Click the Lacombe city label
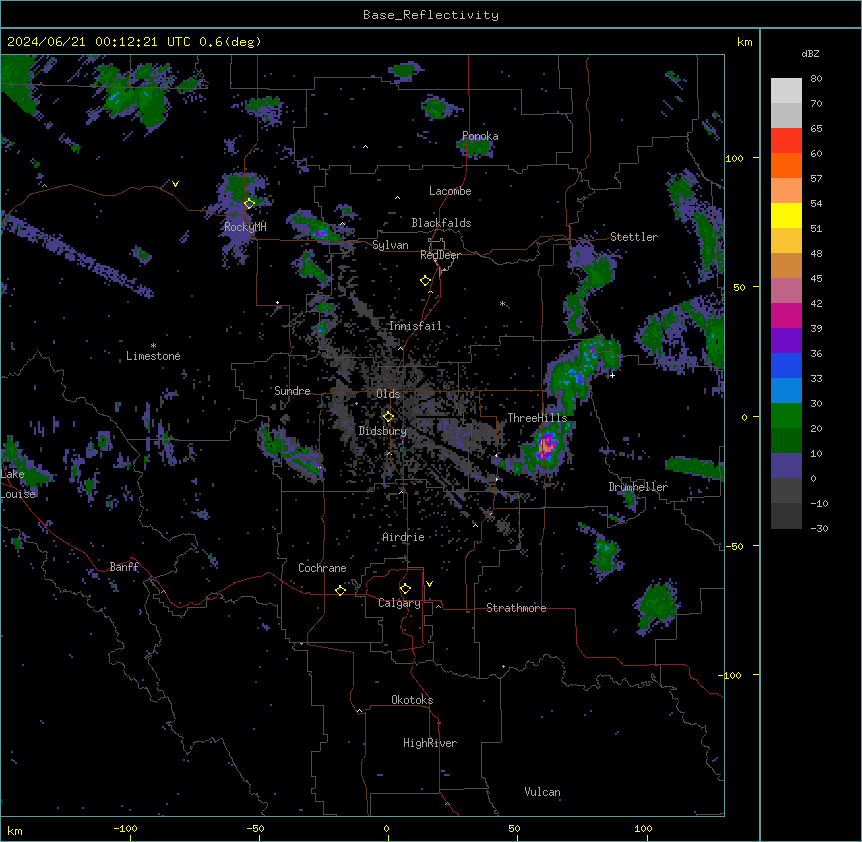 (450, 191)
